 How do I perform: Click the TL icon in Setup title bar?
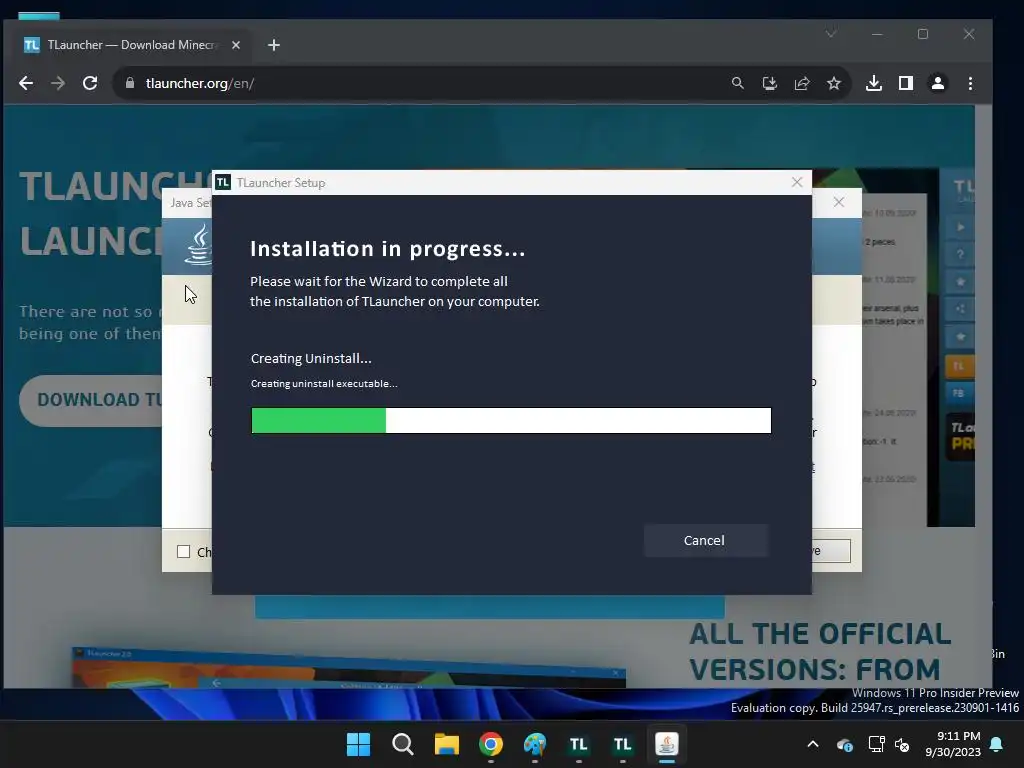[x=223, y=182]
